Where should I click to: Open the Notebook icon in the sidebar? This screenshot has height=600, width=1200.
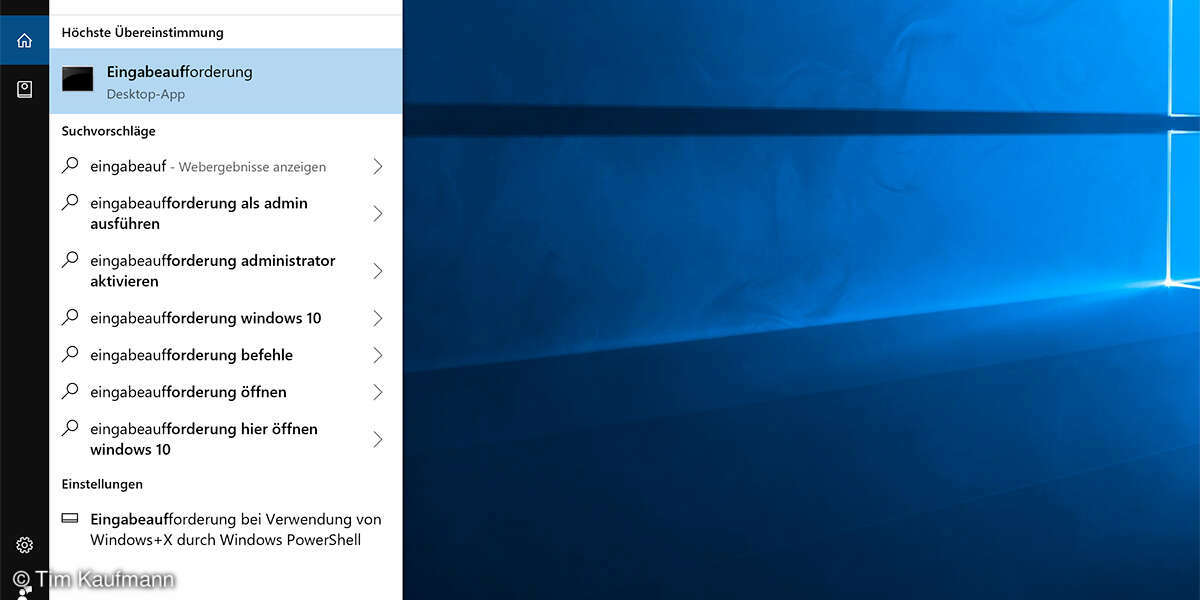(24, 90)
